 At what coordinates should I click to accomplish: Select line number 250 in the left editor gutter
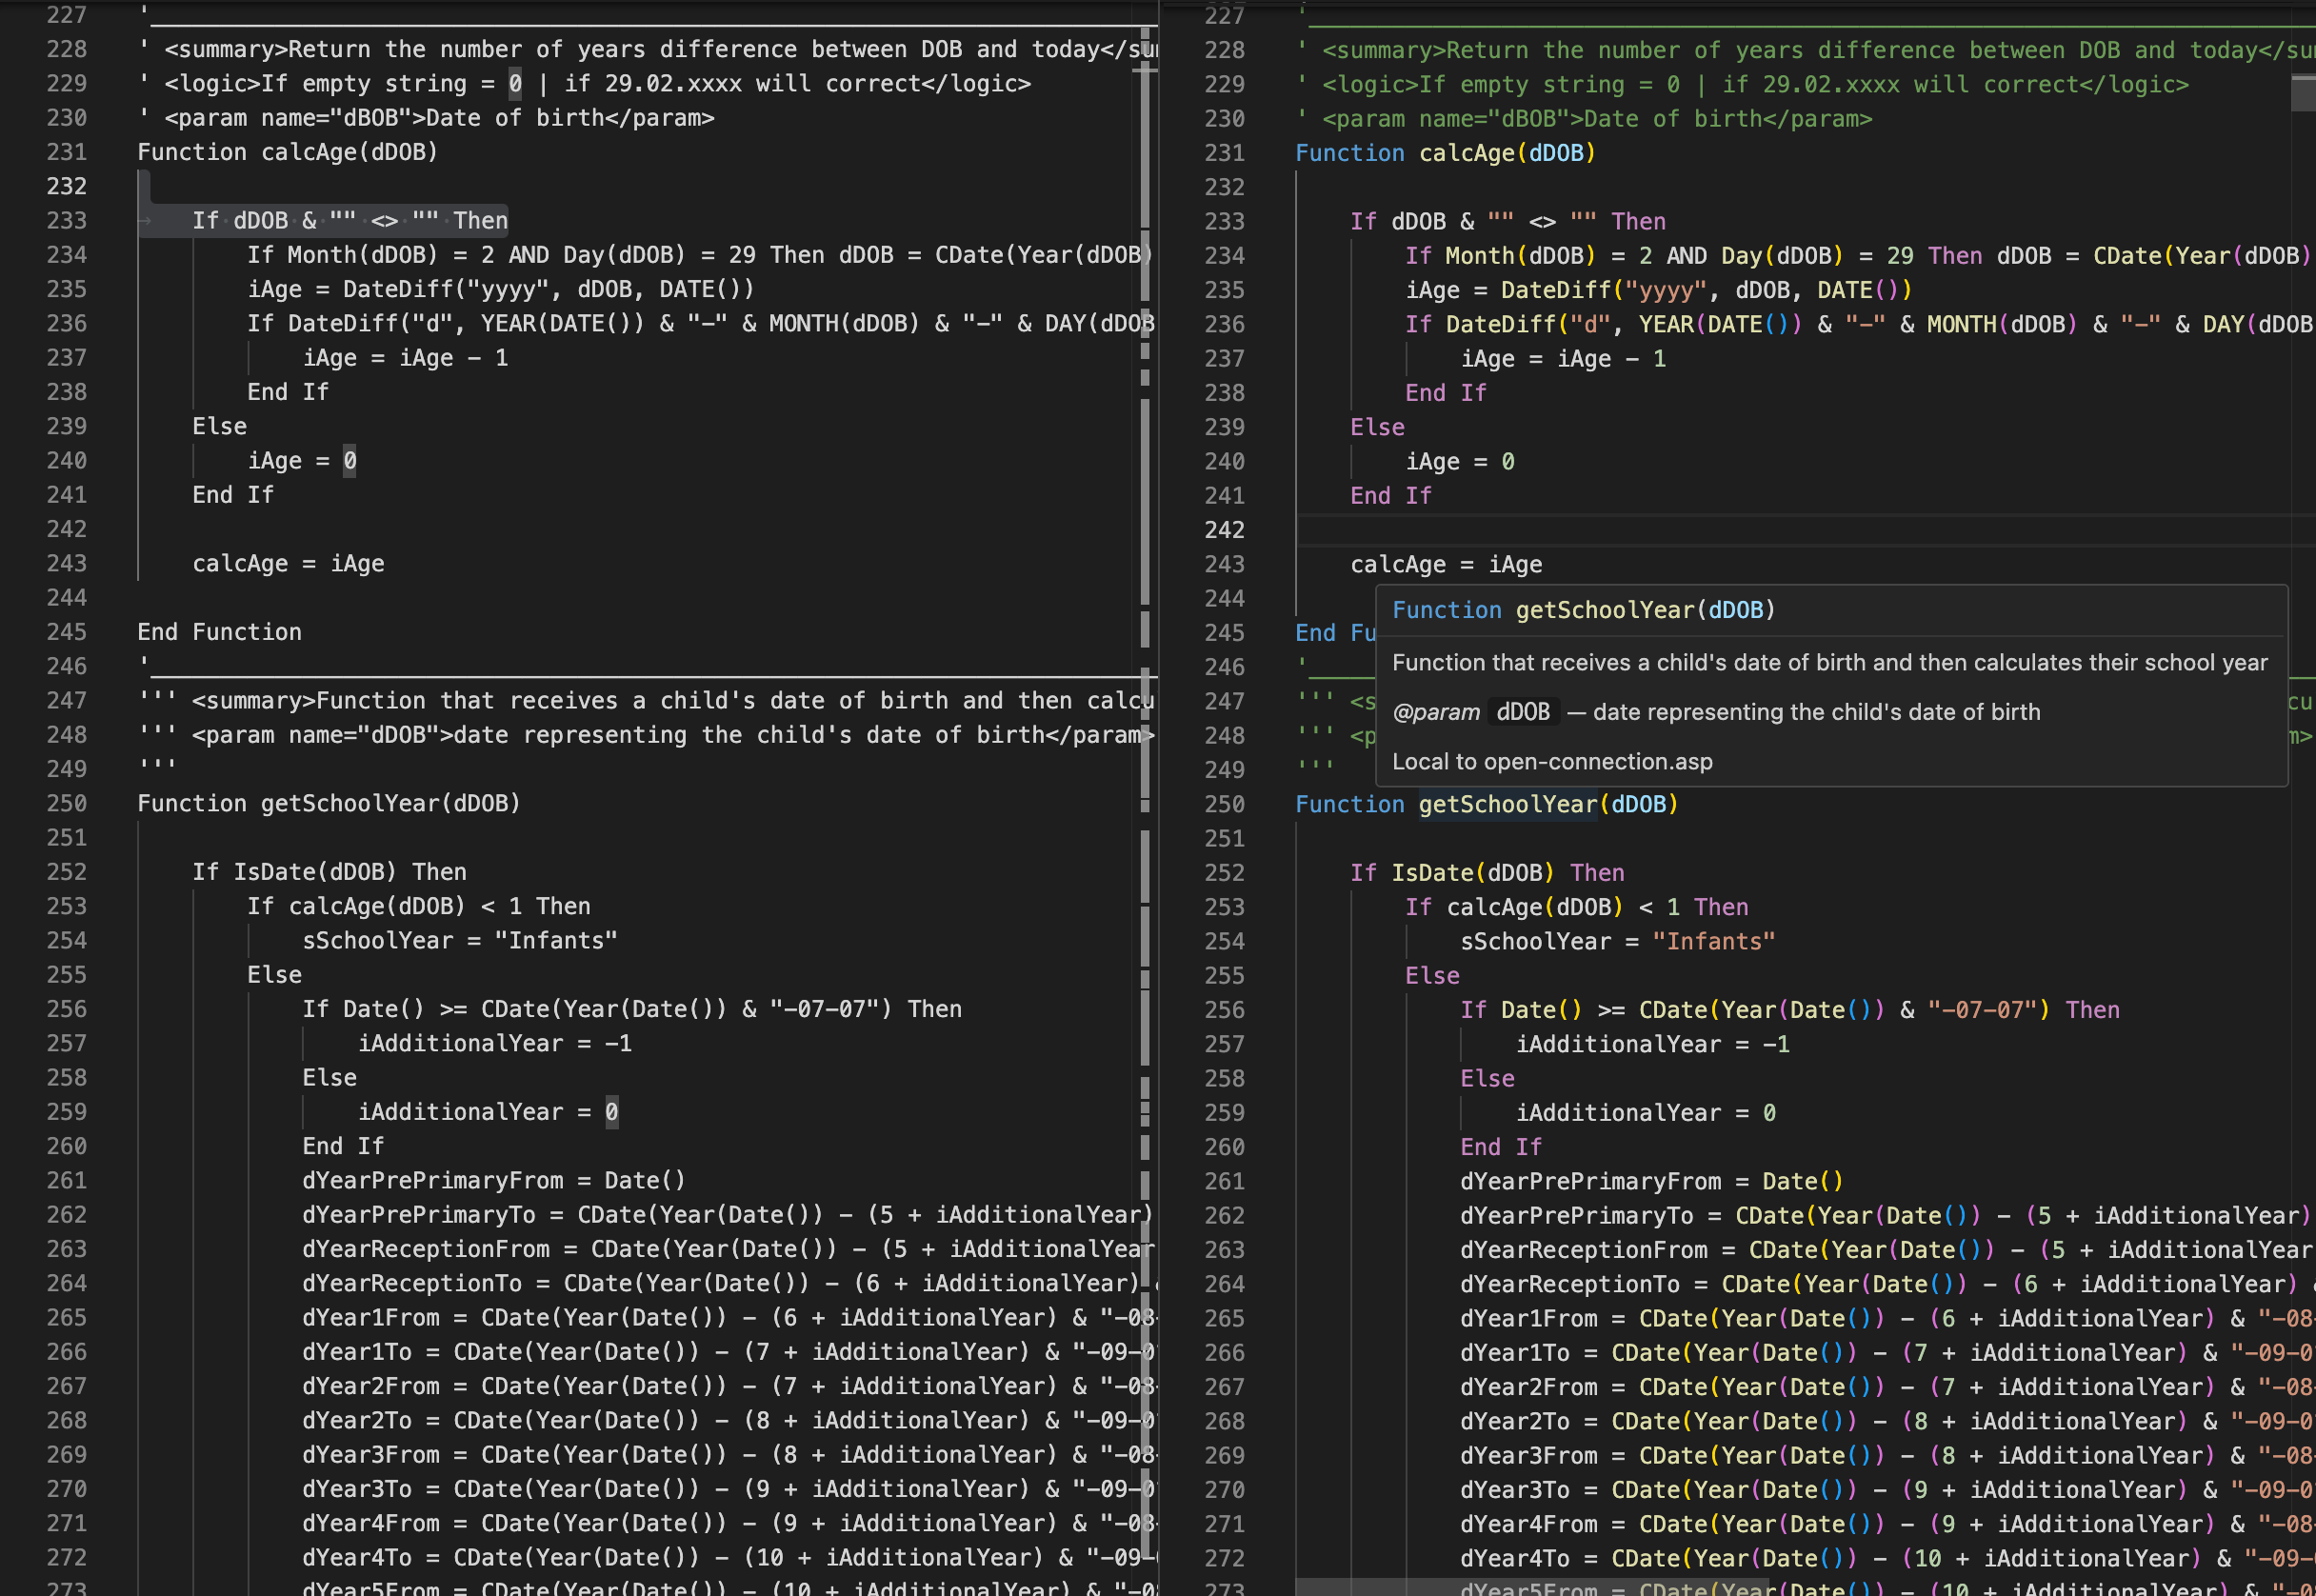click(x=66, y=804)
